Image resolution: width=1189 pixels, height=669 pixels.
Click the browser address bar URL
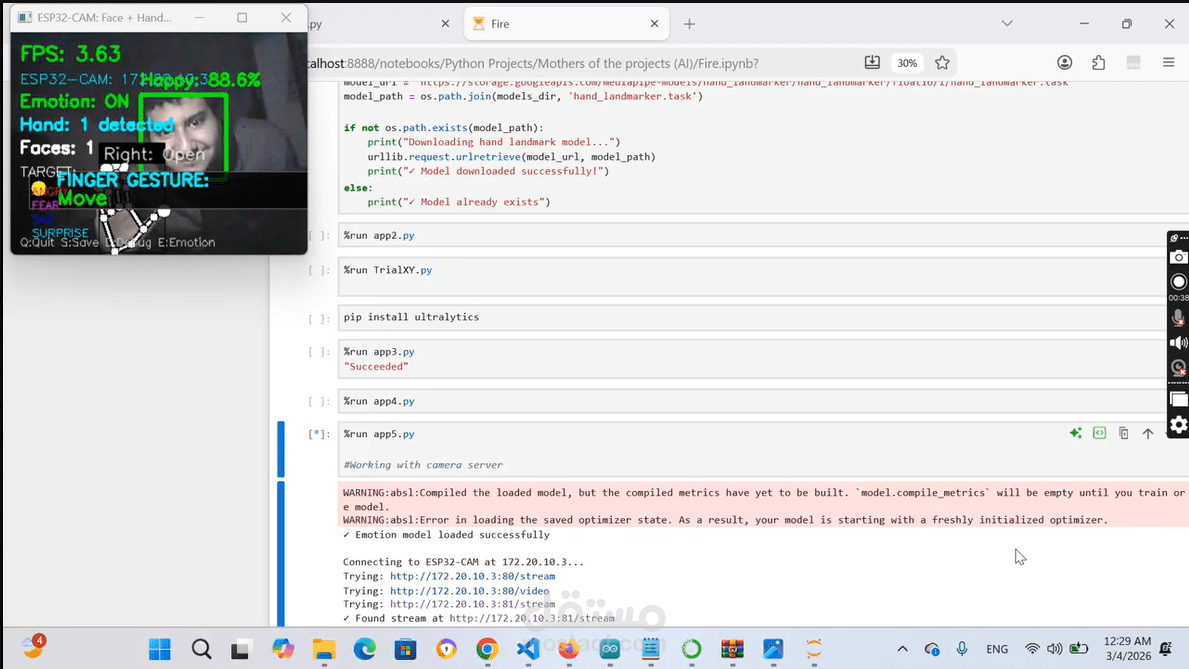pos(533,64)
